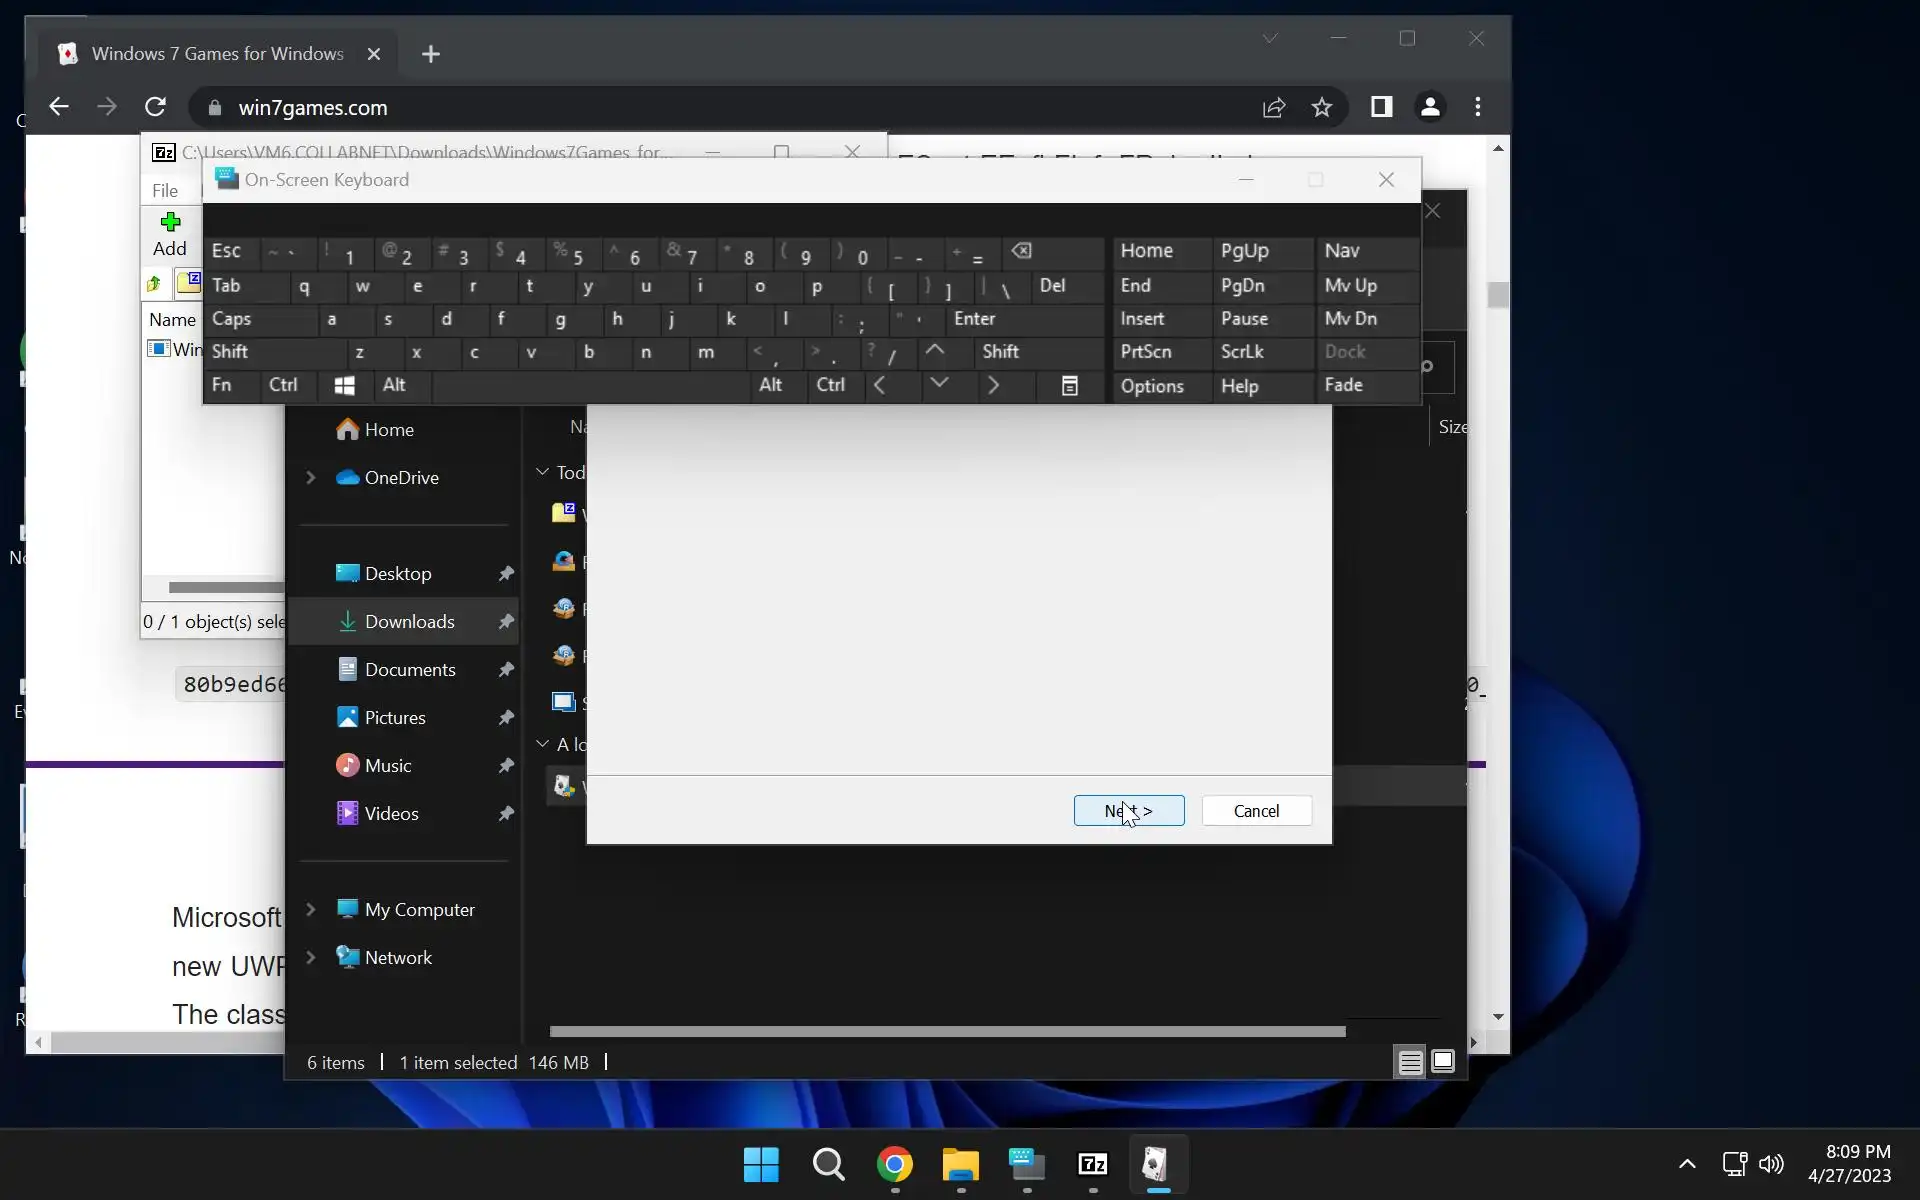Open File menu in 7-Zip
The width and height of the screenshot is (1920, 1200).
pos(165,190)
